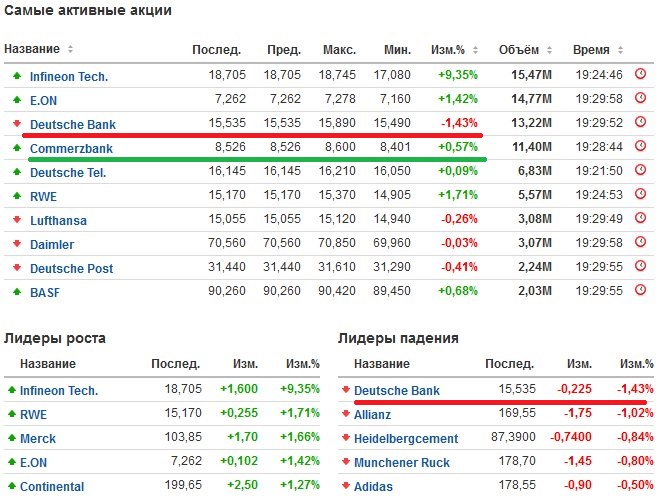
Task: Open Heidelbergcement in the Лидеры падения list
Action: point(406,438)
